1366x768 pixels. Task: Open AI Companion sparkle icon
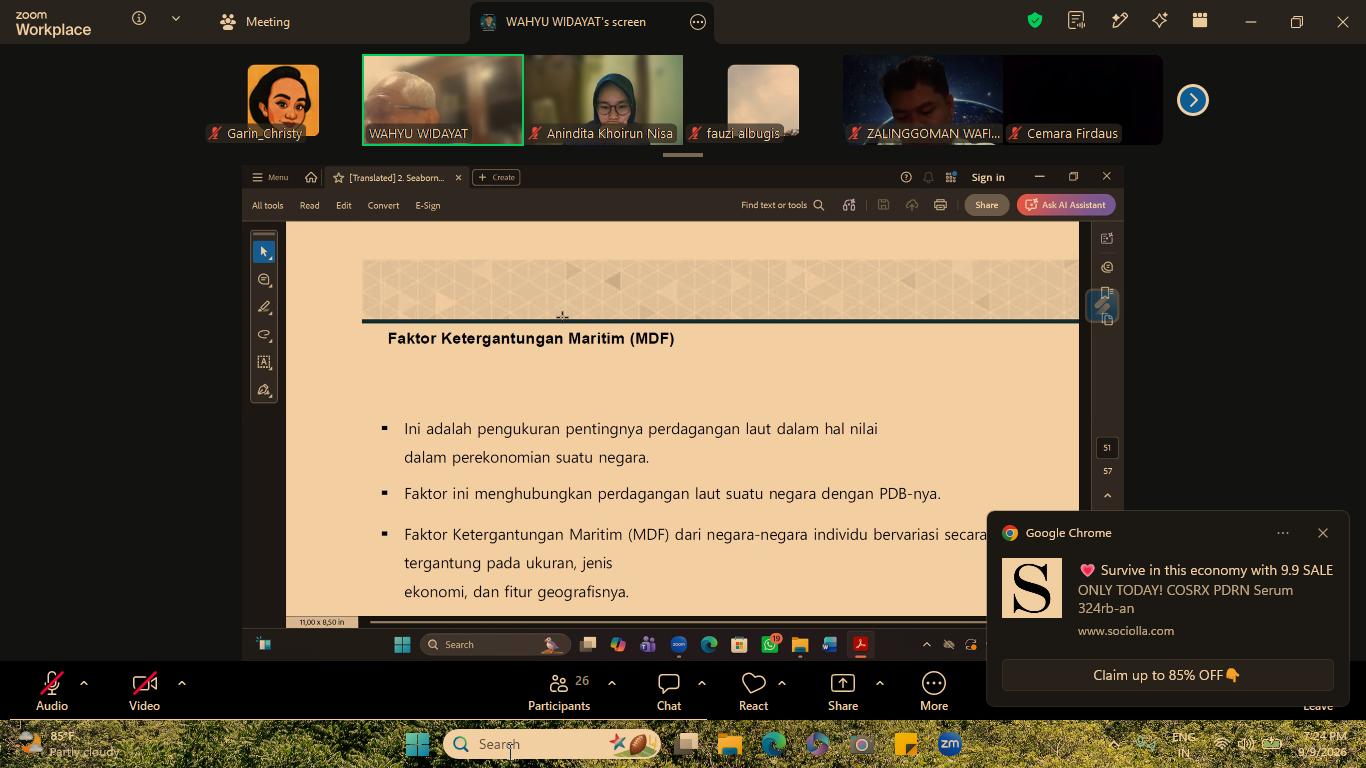coord(1160,21)
